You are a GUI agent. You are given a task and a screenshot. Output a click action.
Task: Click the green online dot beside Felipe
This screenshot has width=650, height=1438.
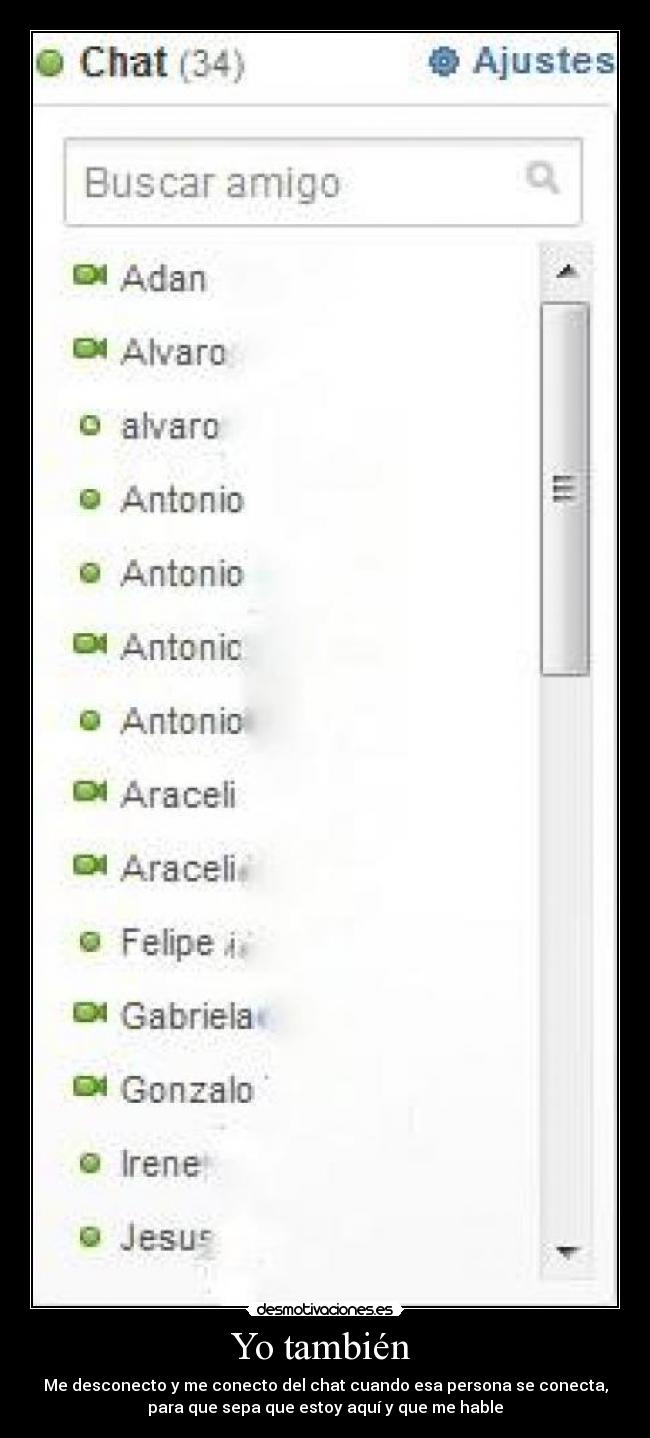click(x=91, y=941)
